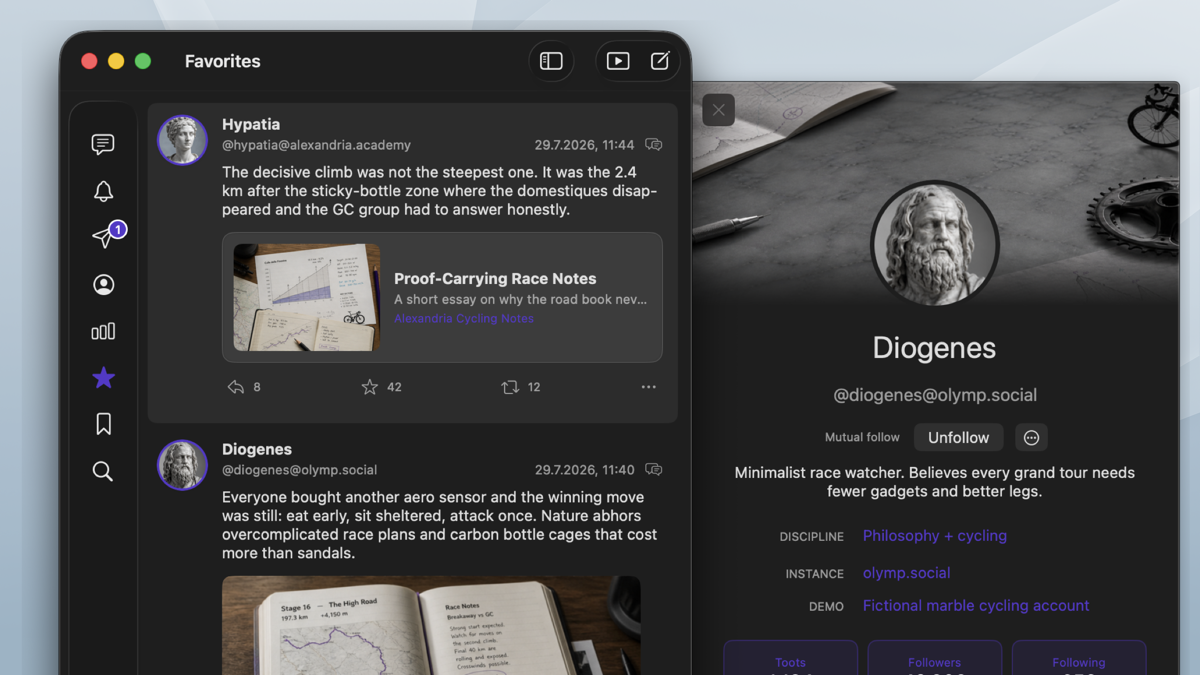This screenshot has width=1200, height=675.
Task: Click the DISCIPLINE field label
Action: (x=812, y=537)
